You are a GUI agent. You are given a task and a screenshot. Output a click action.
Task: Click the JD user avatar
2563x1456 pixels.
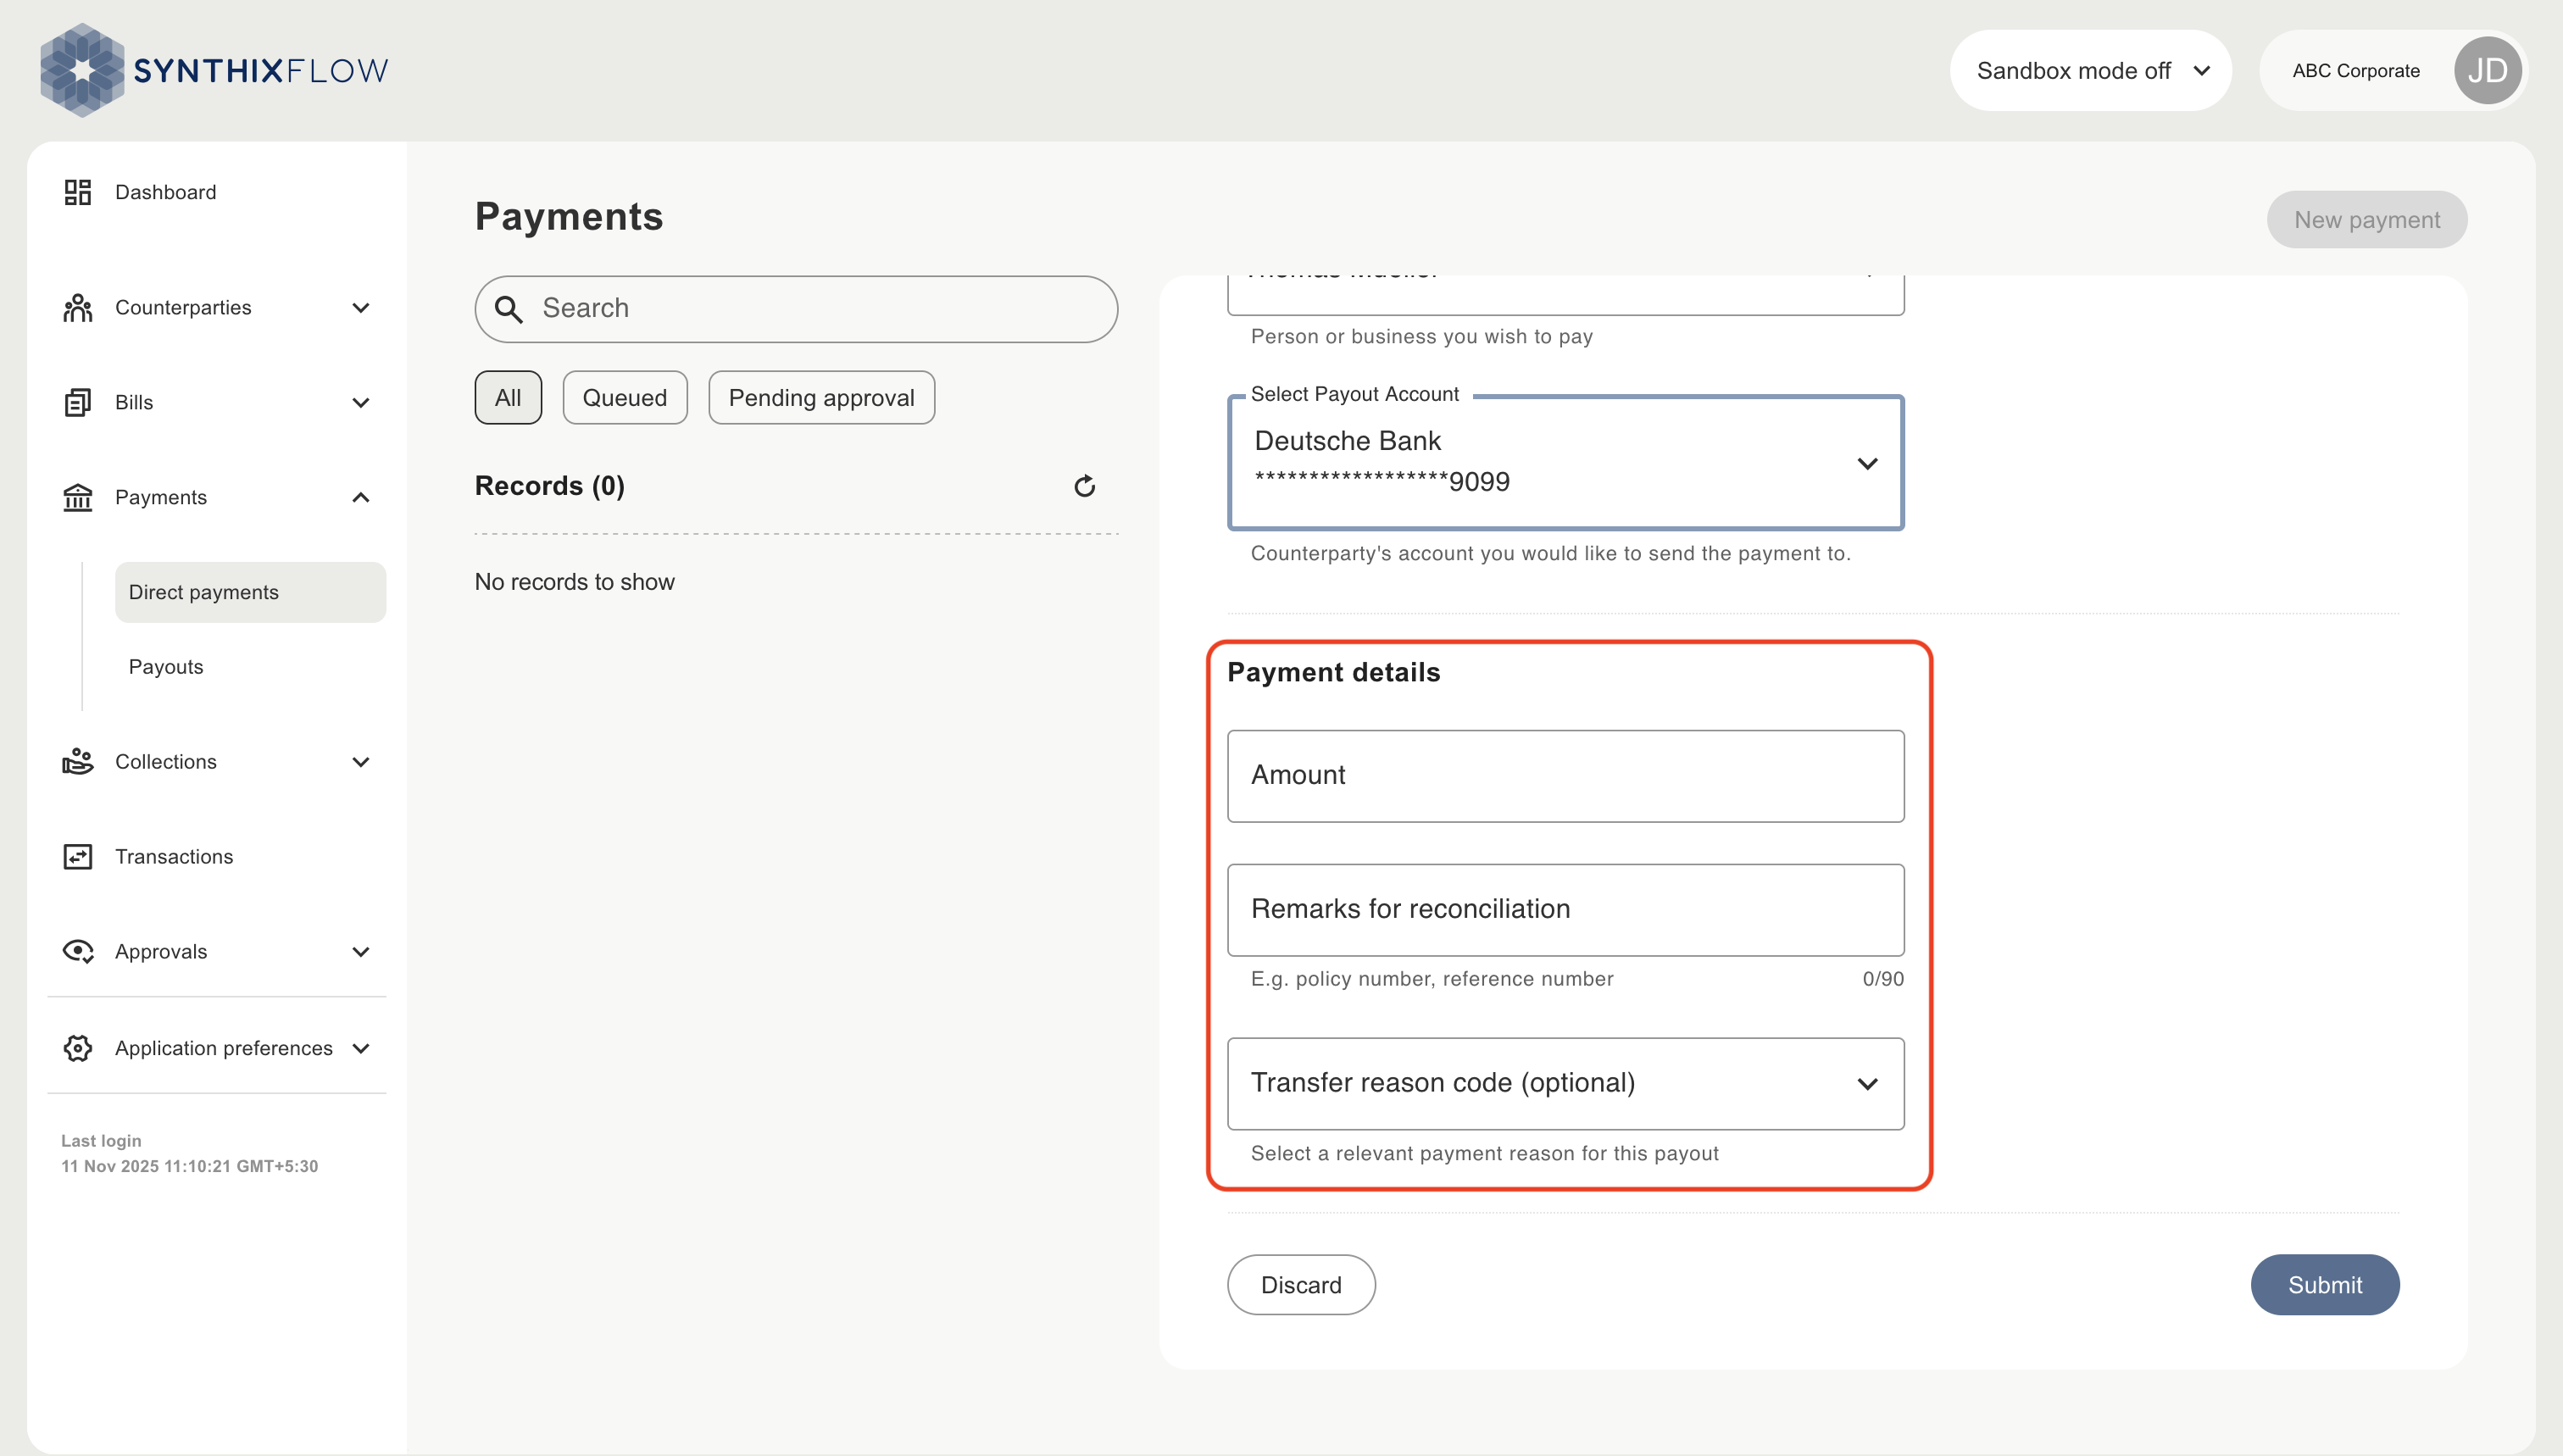coord(2487,70)
